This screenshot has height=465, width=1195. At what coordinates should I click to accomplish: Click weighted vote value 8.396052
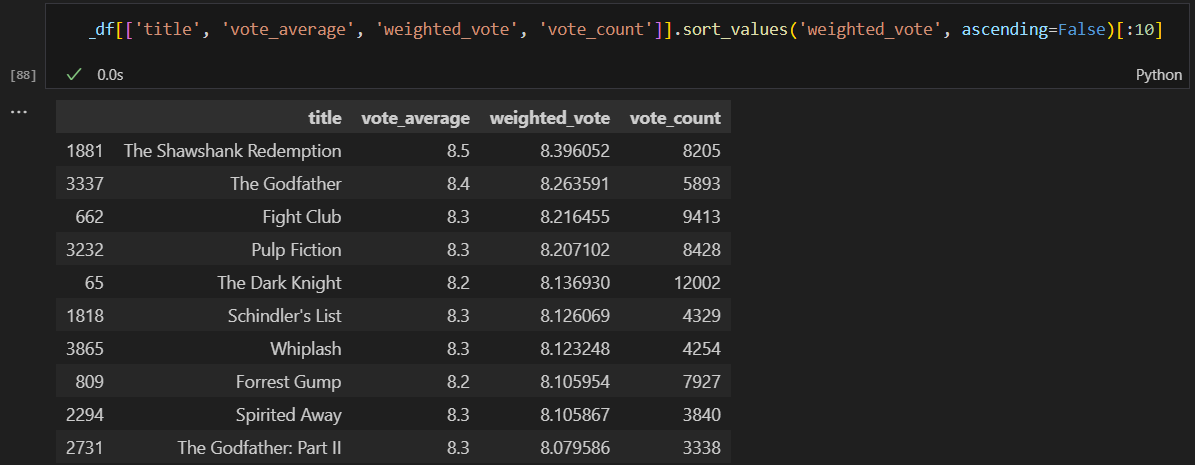575,151
